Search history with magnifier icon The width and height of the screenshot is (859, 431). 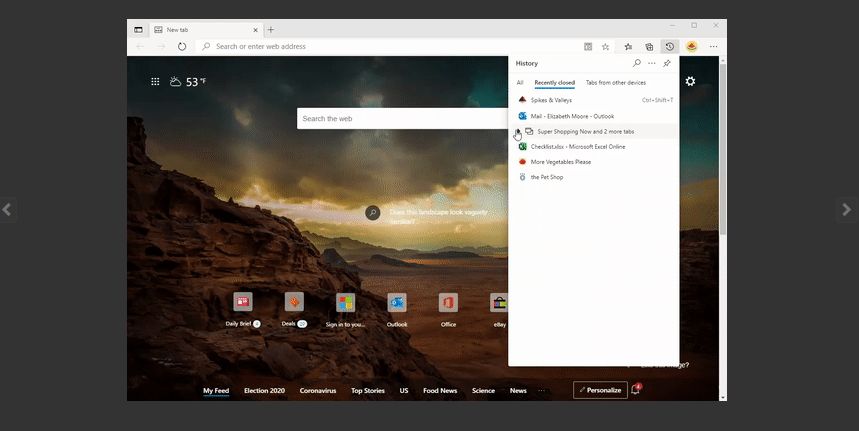[x=636, y=63]
